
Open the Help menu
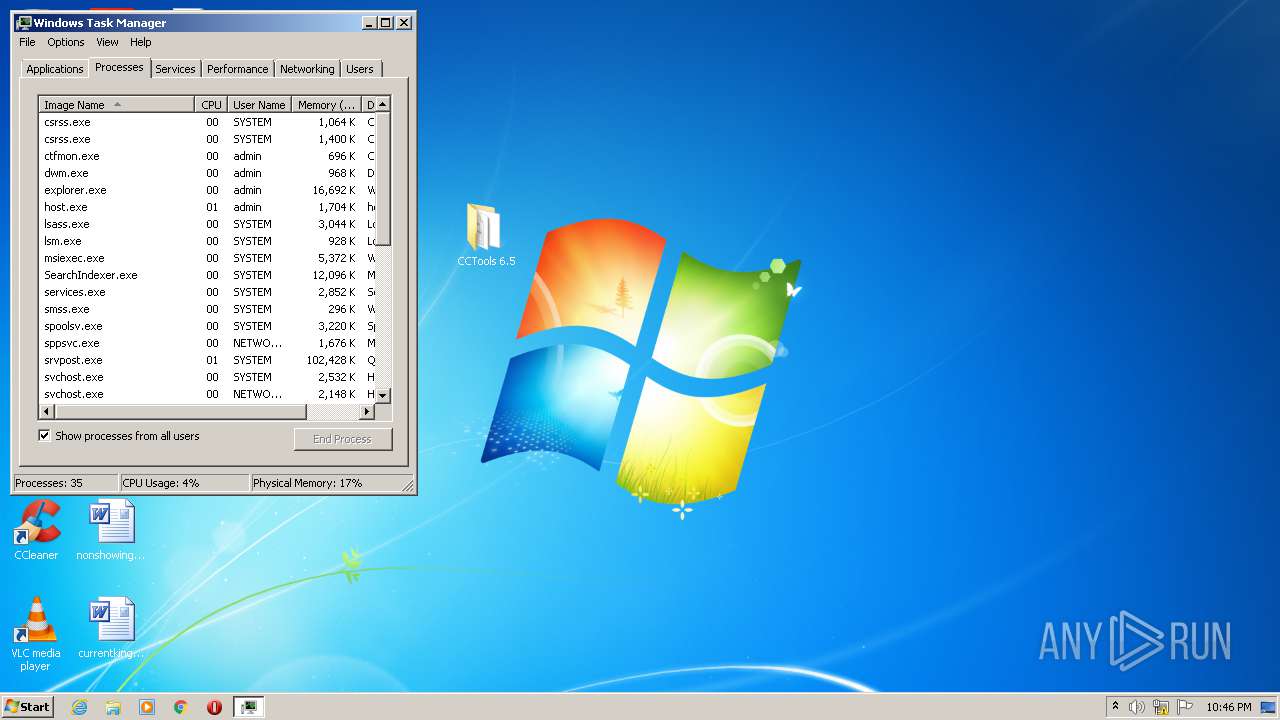pos(141,42)
